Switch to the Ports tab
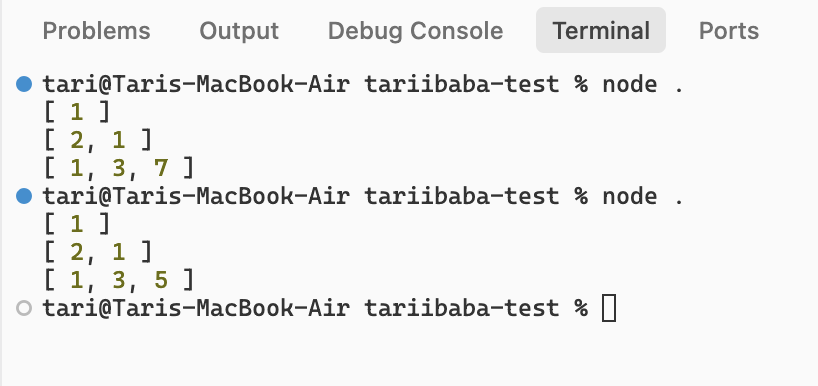This screenshot has height=386, width=818. pyautogui.click(x=729, y=31)
